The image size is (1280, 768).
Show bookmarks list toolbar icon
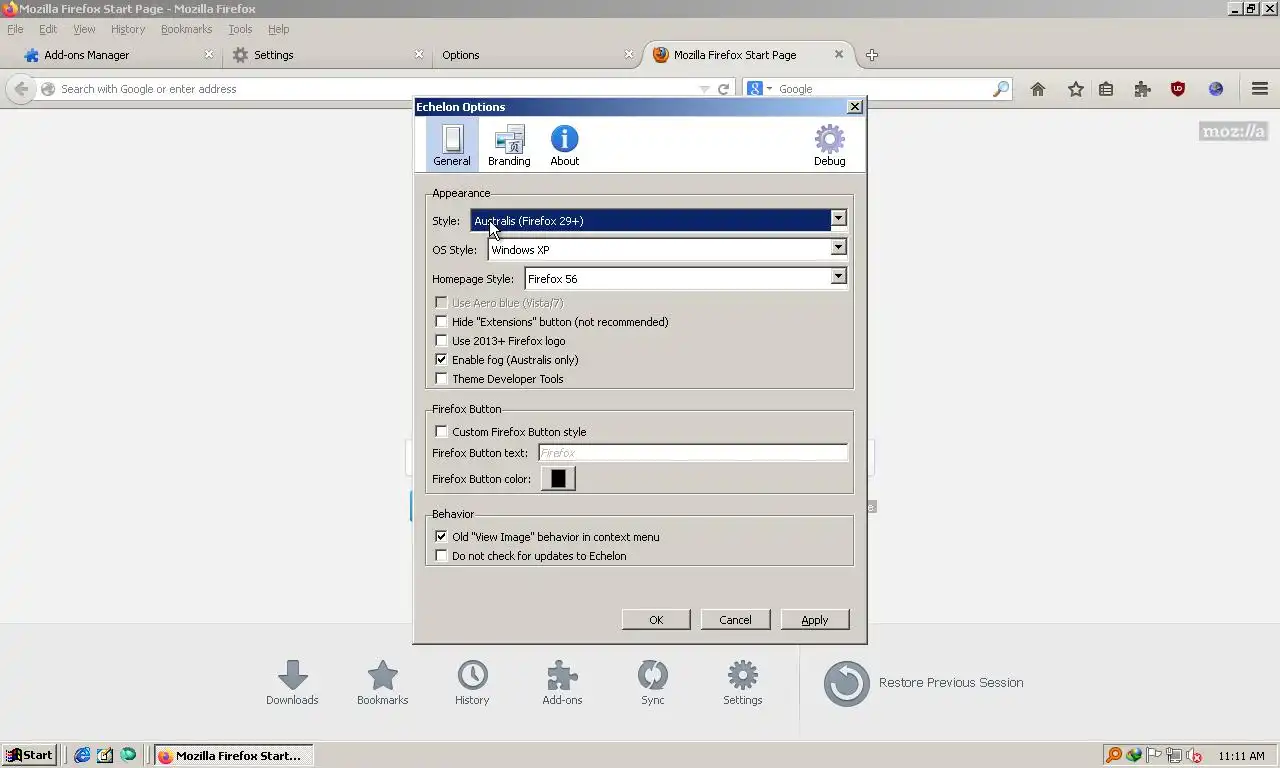pyautogui.click(x=1106, y=89)
